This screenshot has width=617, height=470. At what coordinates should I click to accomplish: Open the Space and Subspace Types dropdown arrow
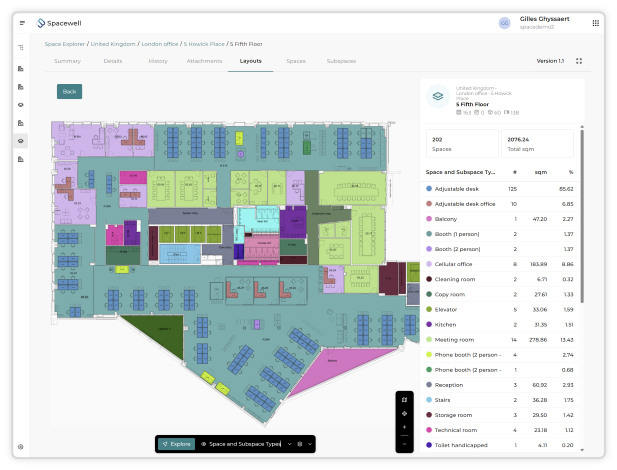[x=289, y=444]
